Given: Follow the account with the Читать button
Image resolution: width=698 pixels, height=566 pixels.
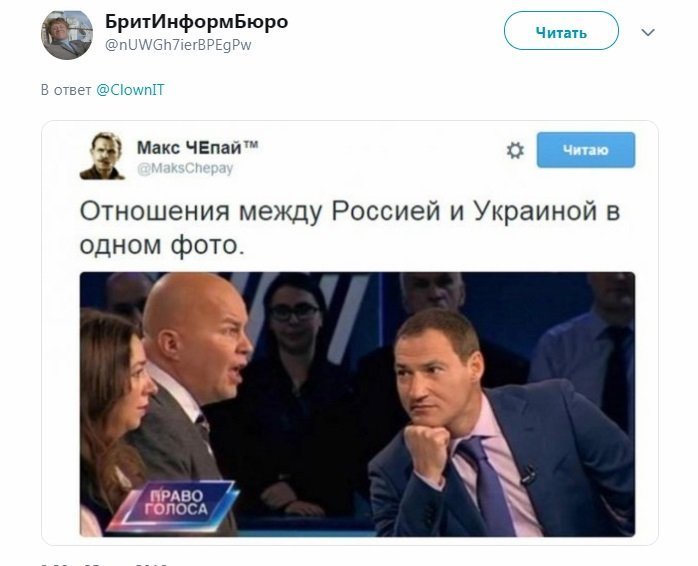Looking at the screenshot, I should tap(561, 31).
